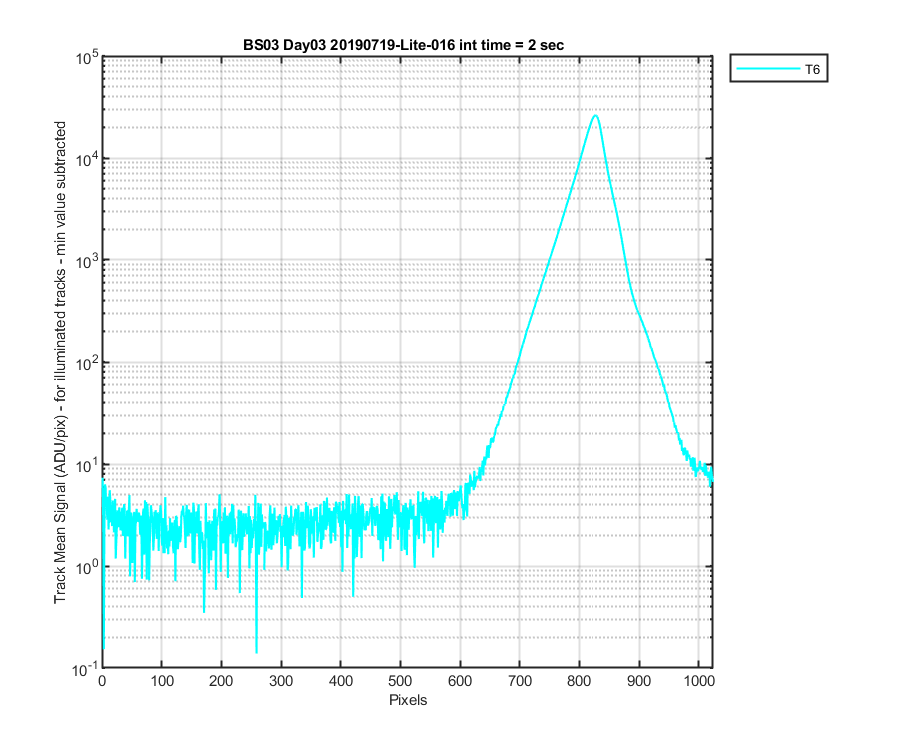Screen dimensions: 900x750
Task: Click the 'Track Mean Signal (ADU/pix)' y-axis label
Action: (x=60, y=362)
